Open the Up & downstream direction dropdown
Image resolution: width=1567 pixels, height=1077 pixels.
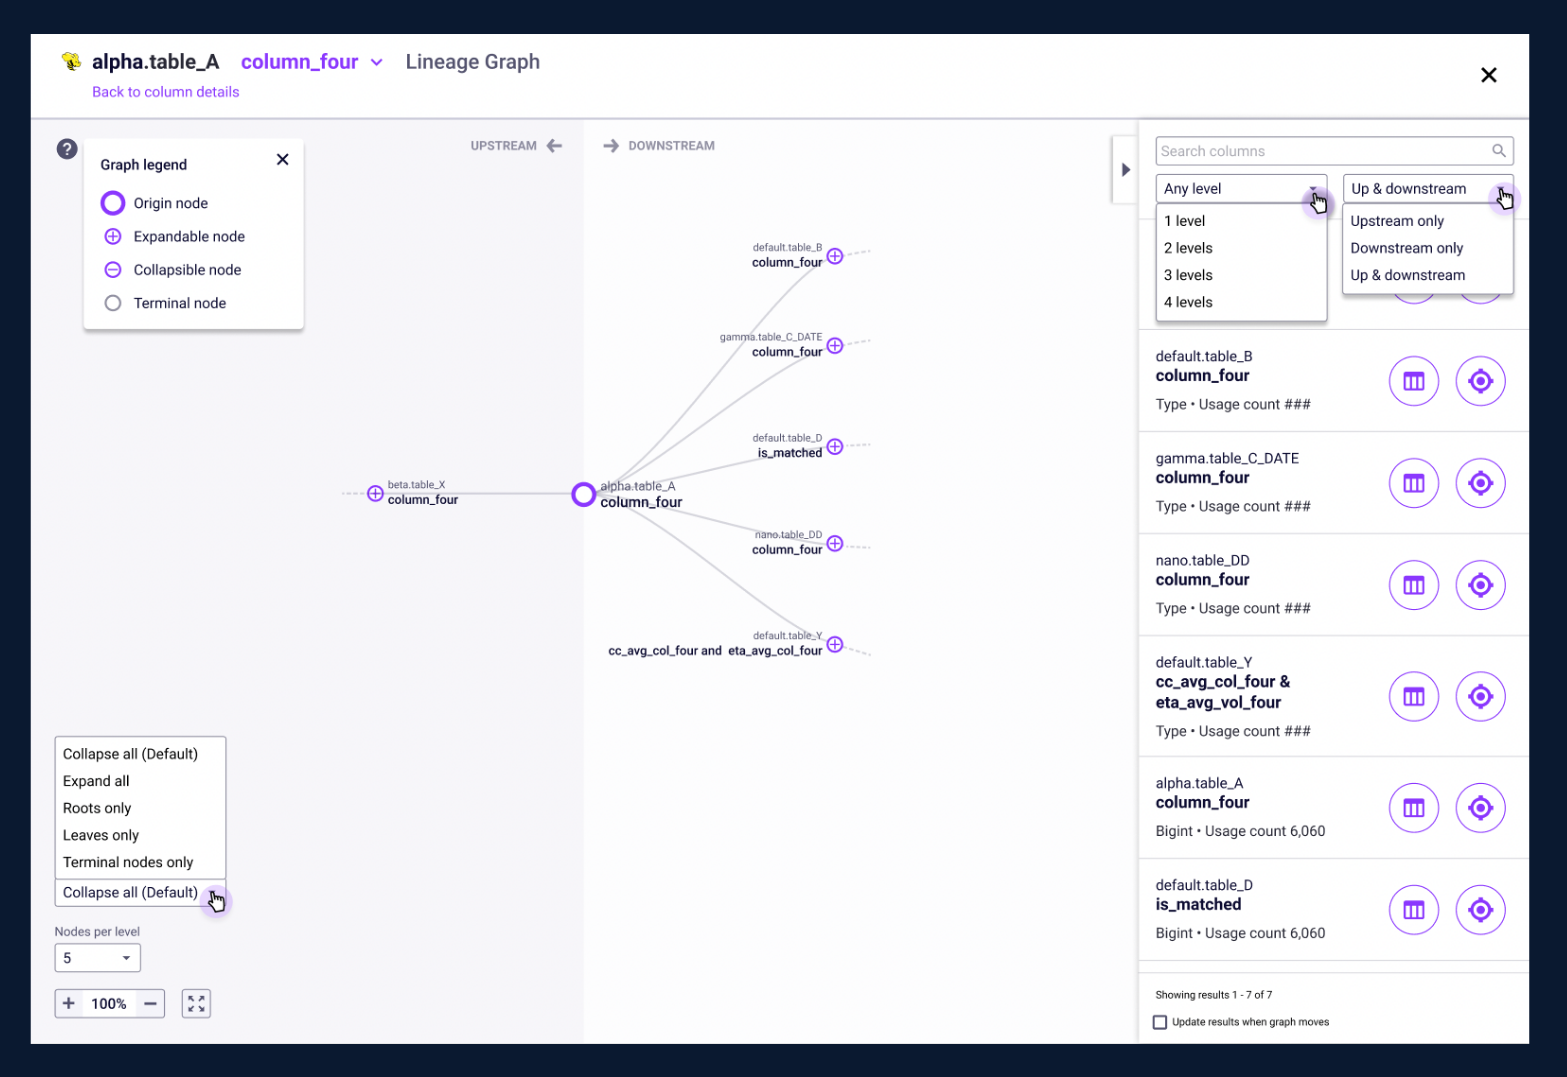pyautogui.click(x=1427, y=189)
